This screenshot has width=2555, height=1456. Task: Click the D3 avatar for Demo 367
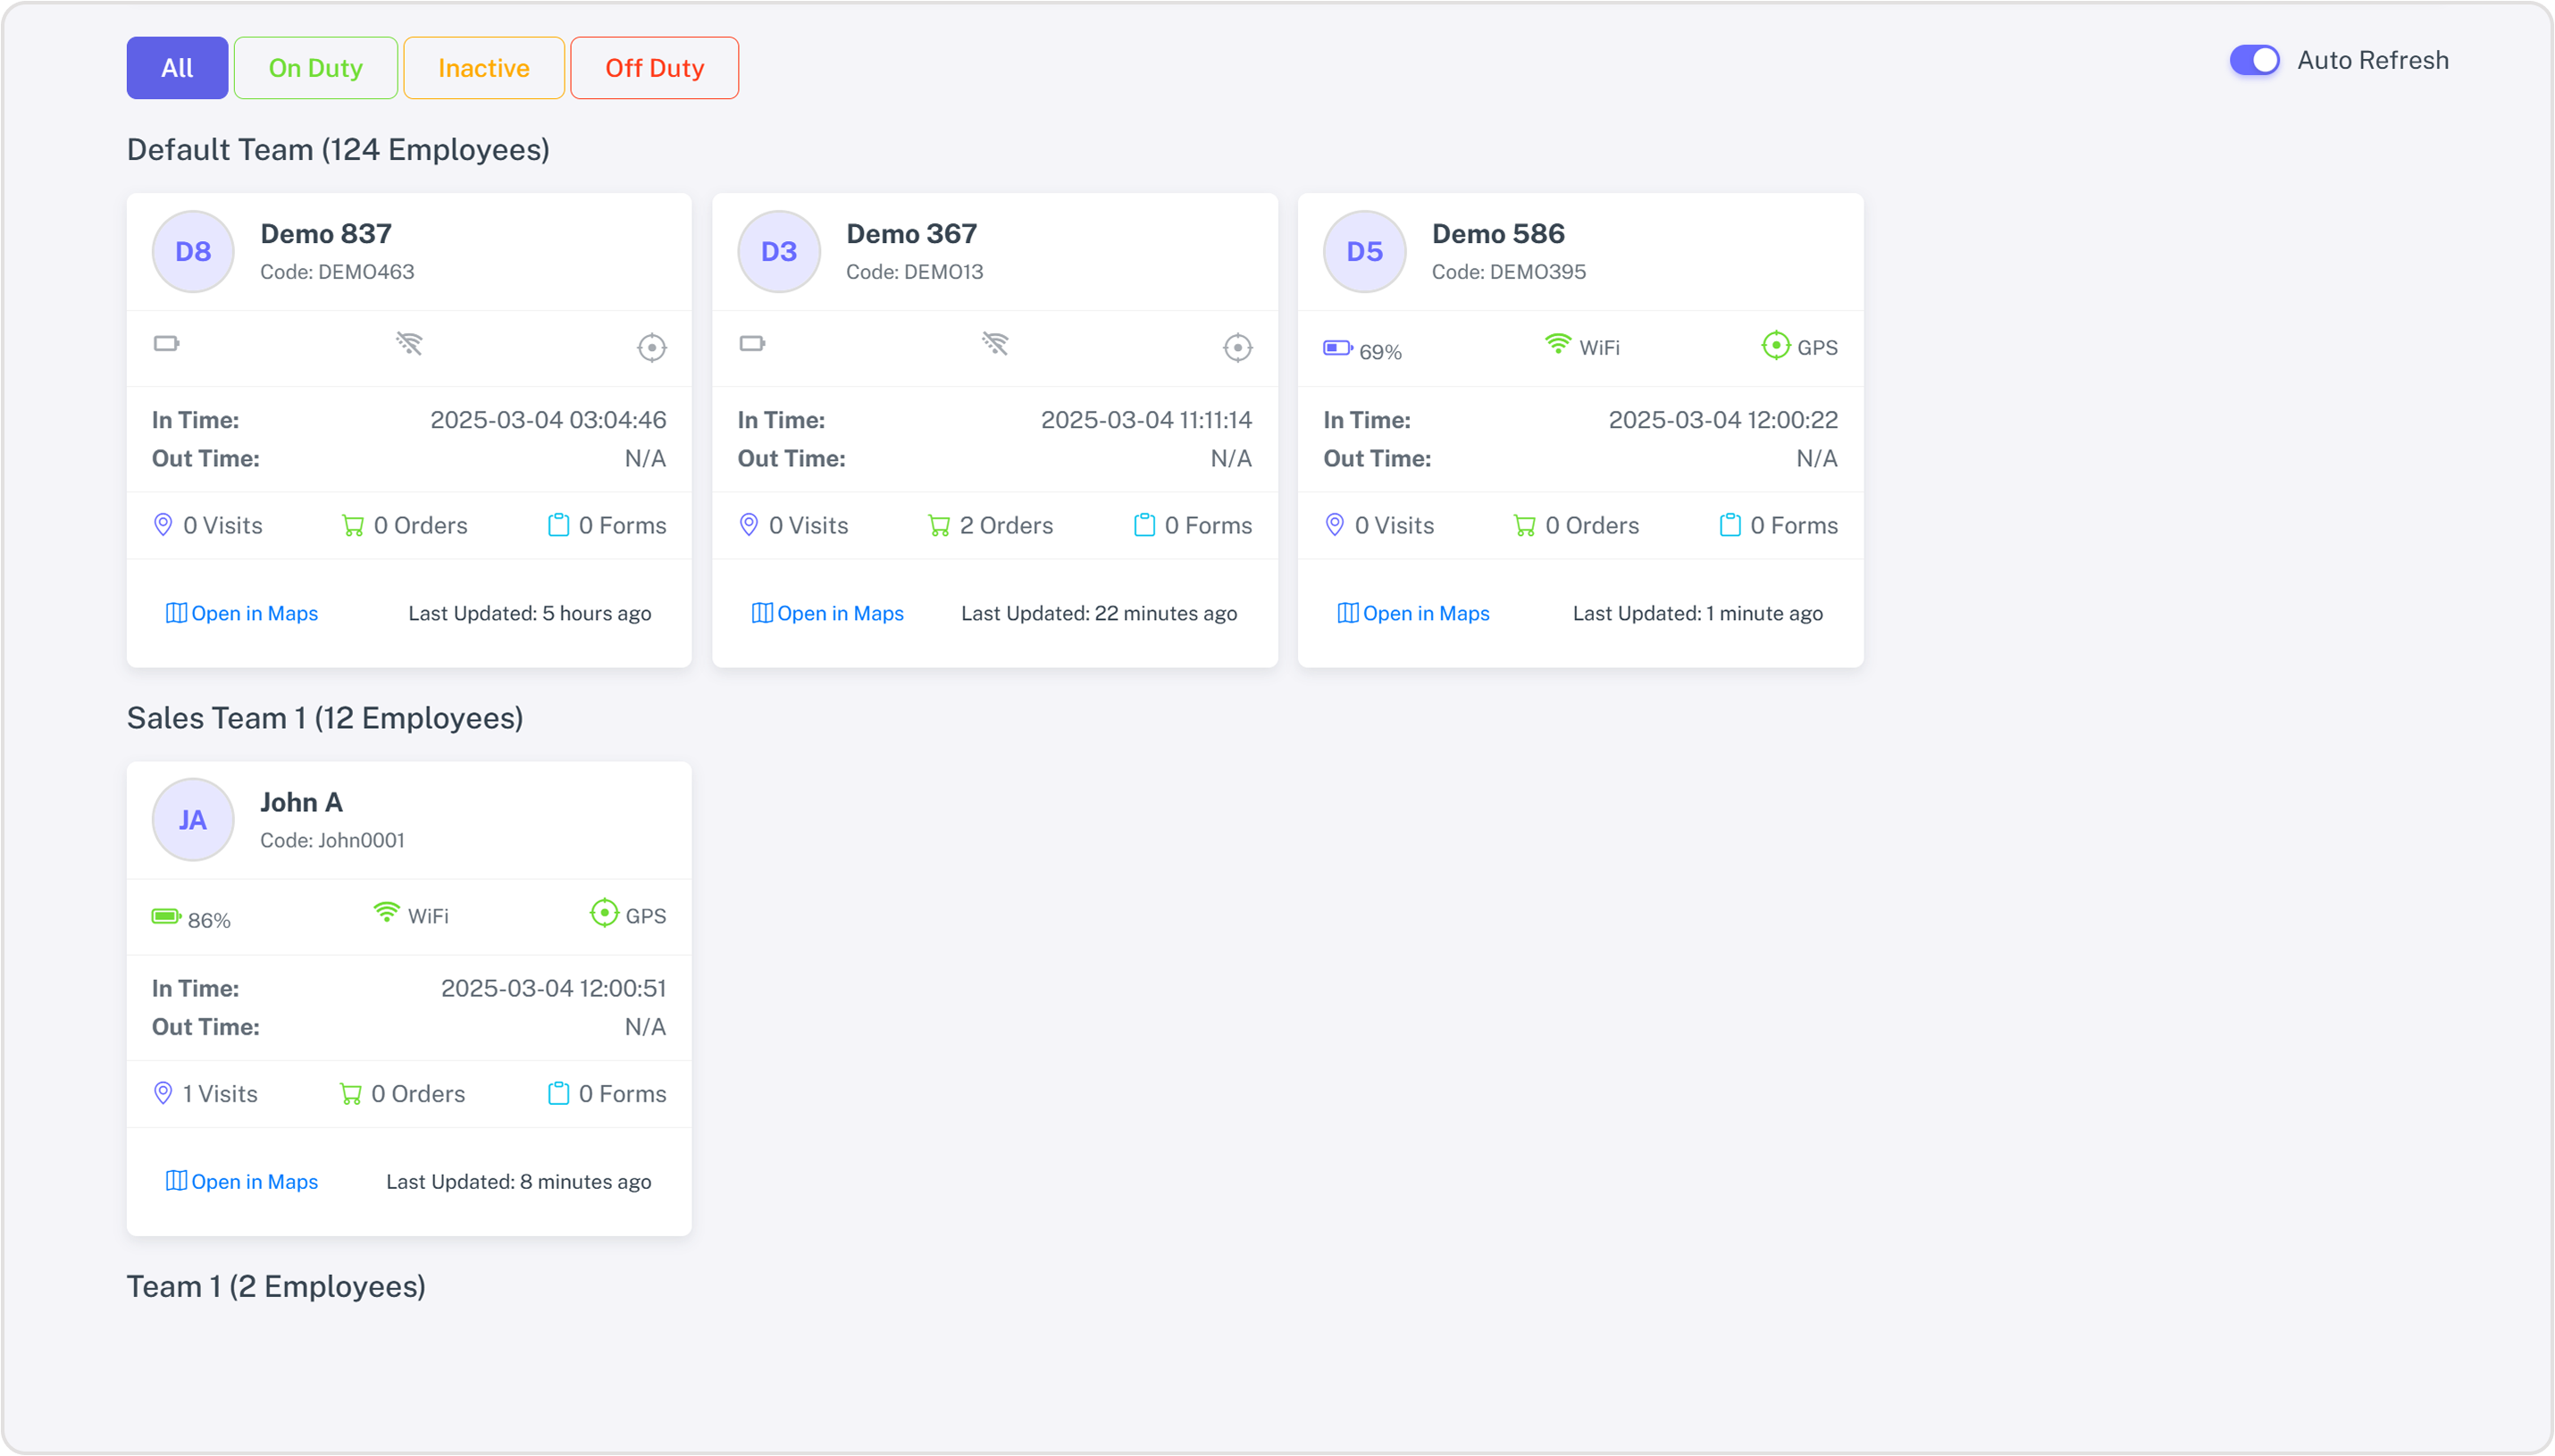[x=779, y=251]
